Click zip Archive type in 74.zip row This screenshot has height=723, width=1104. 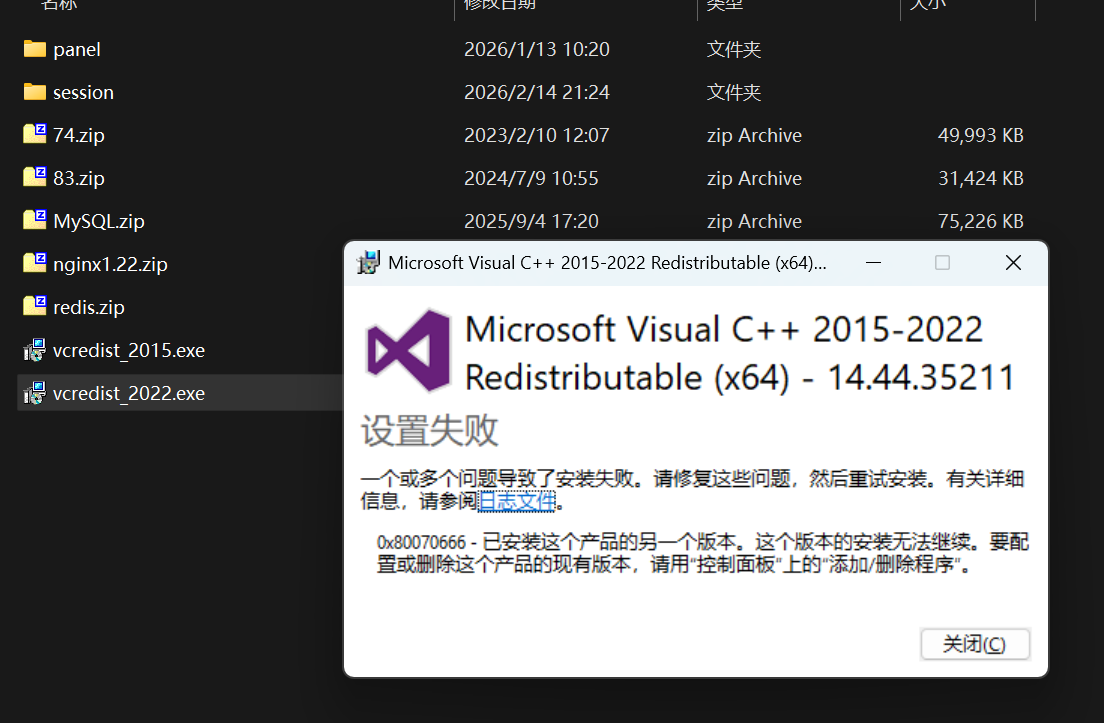(754, 135)
